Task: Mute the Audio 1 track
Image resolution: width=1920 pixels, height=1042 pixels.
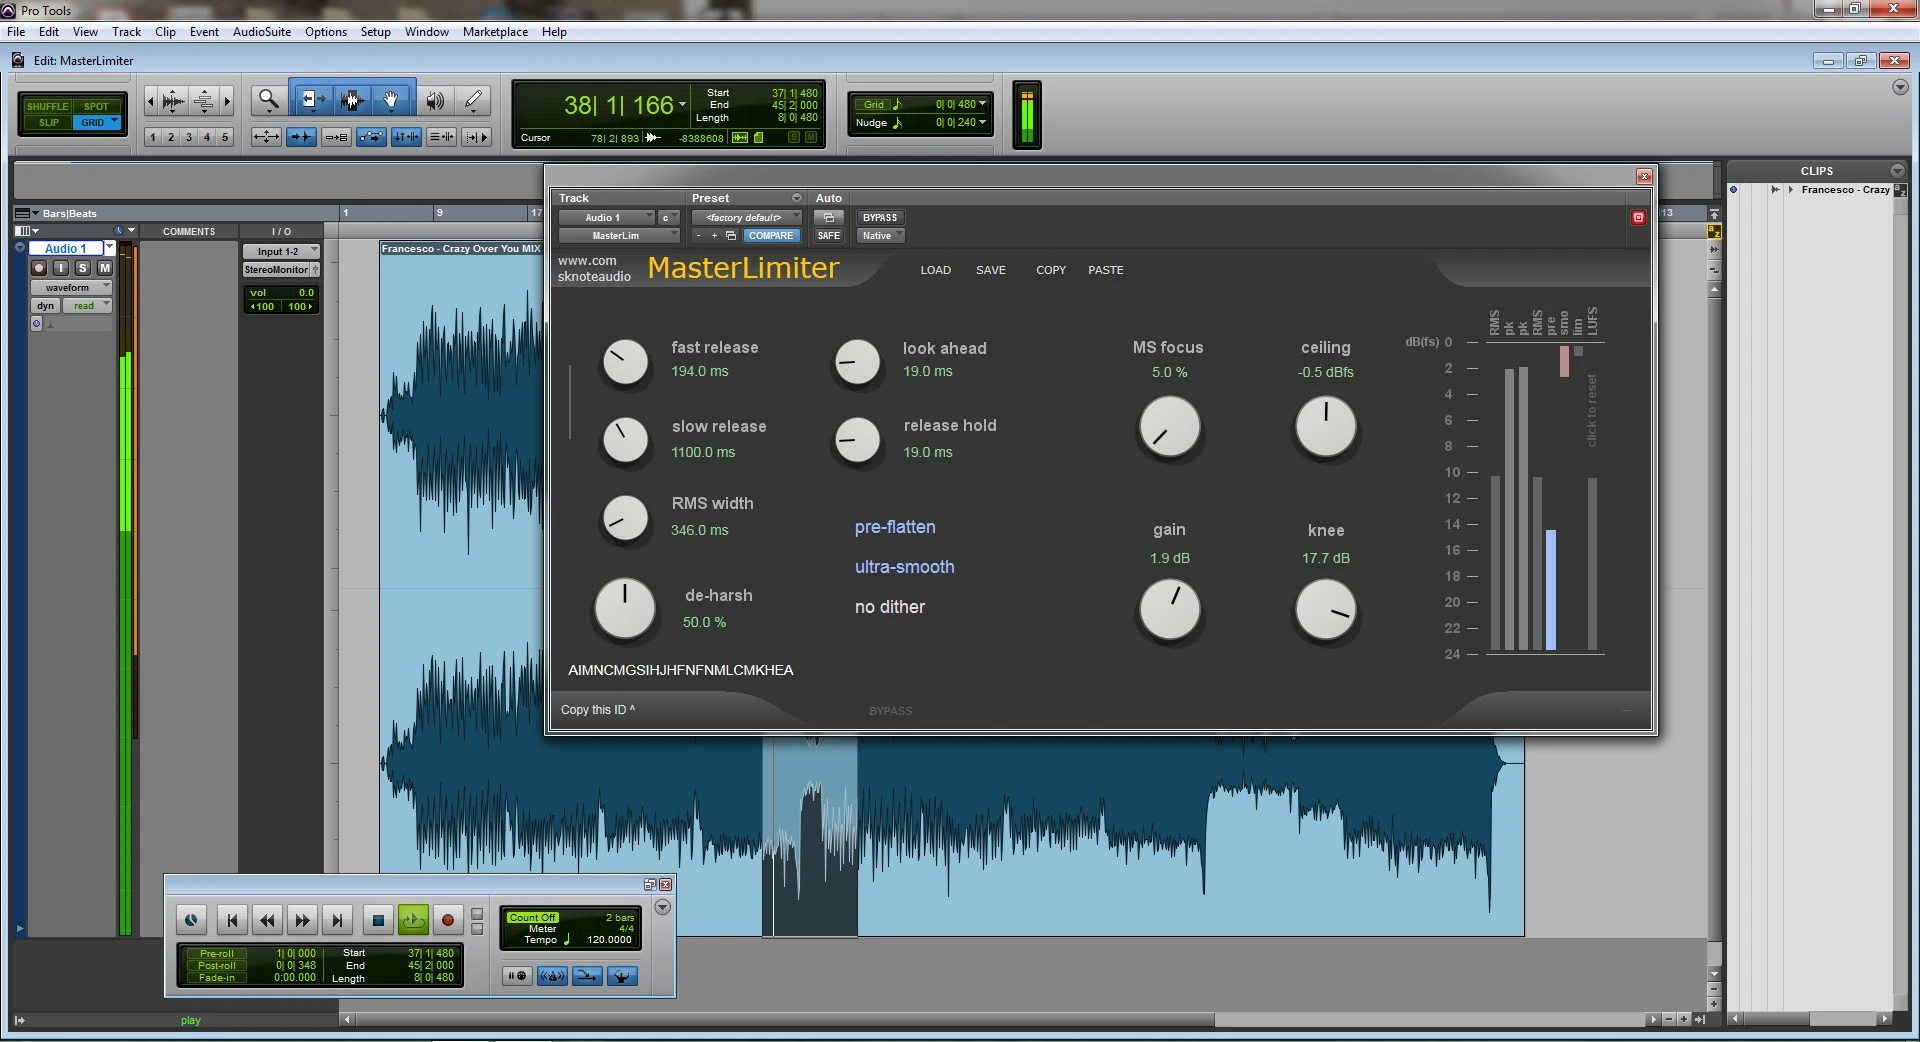Action: [x=104, y=268]
